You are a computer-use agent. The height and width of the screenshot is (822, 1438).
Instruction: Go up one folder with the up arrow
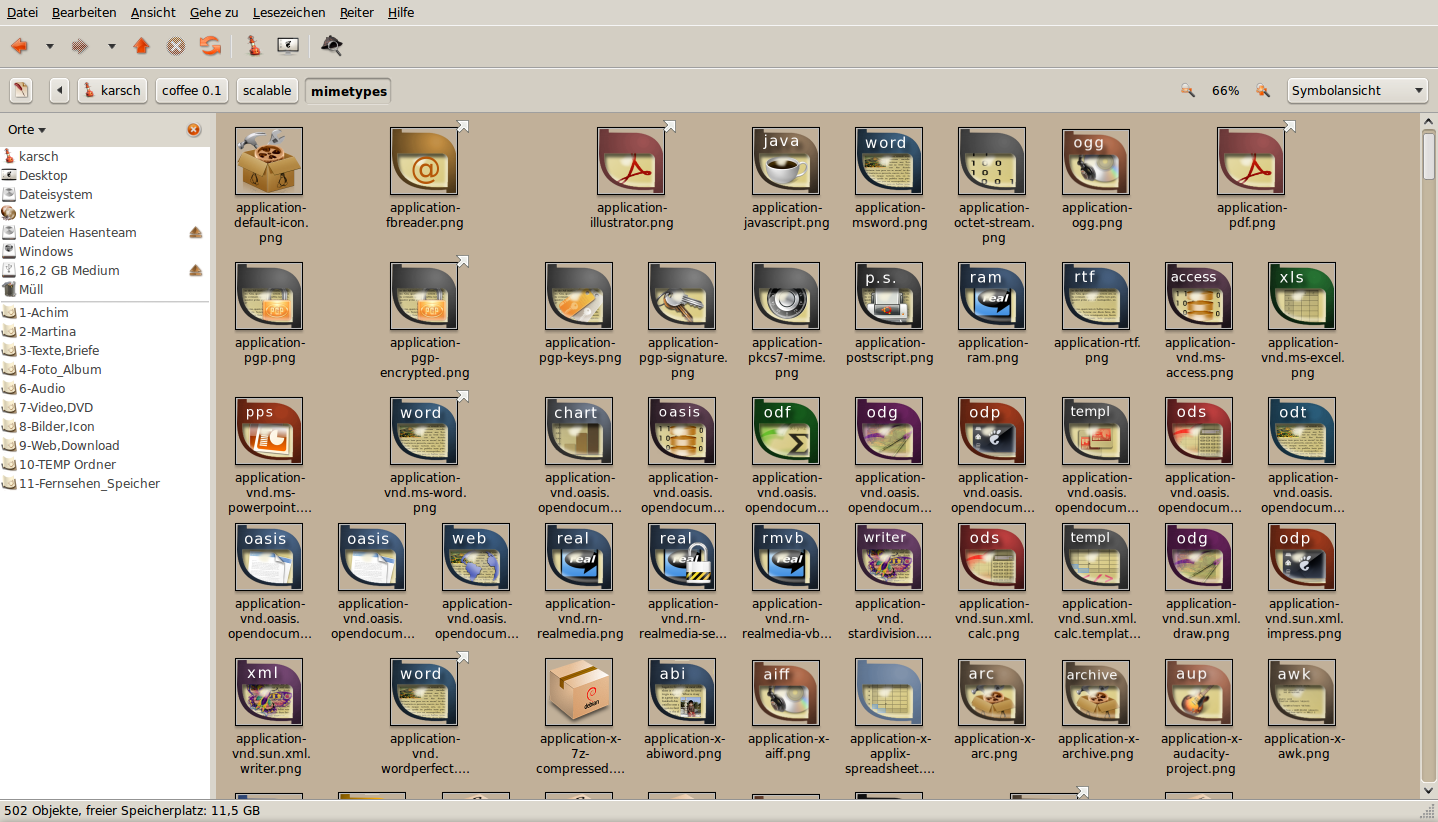coord(141,46)
